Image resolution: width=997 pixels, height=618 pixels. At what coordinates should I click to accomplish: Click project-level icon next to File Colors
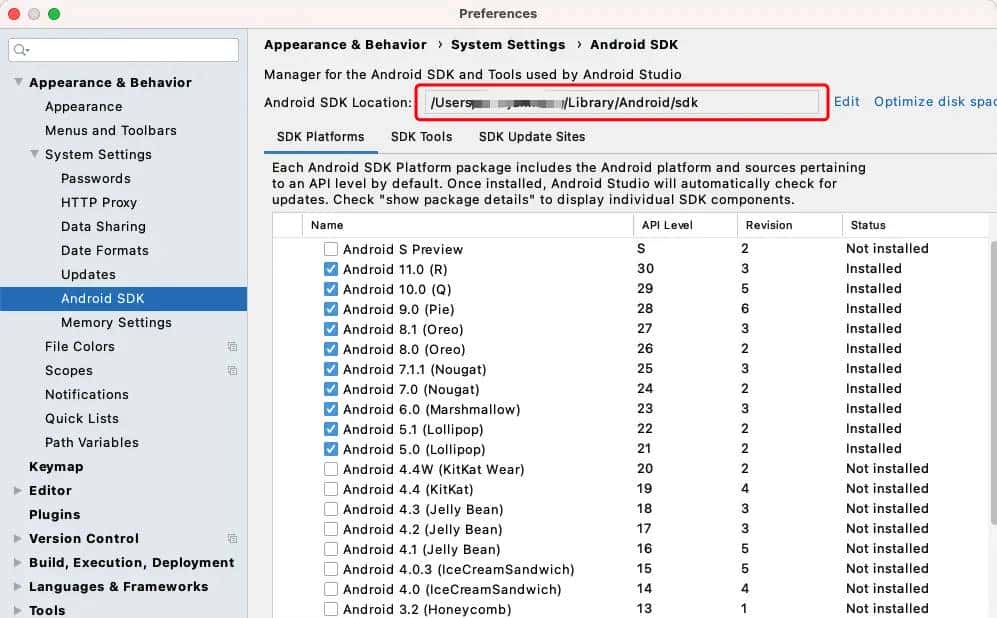232,347
